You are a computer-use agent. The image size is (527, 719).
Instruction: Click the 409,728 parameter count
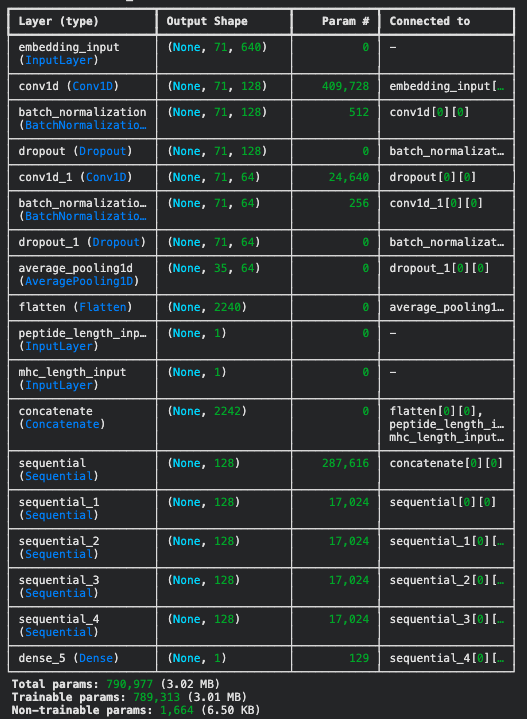click(345, 86)
